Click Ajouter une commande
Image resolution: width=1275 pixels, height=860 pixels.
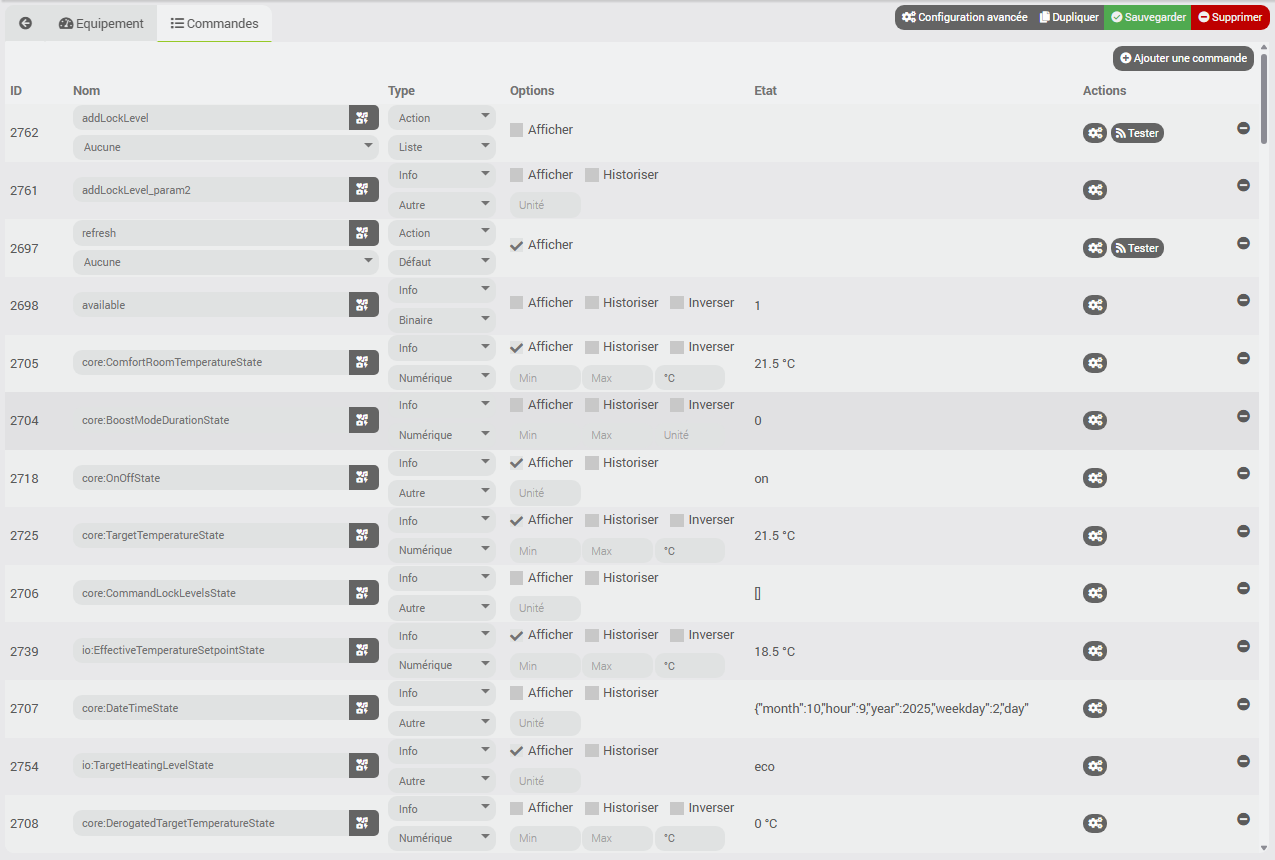click(1183, 58)
